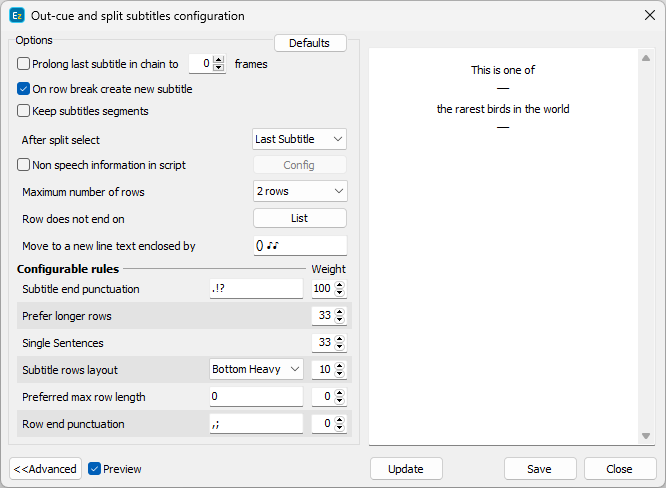Increase the Prefer longer rows weight
666x488 pixels.
tap(340, 312)
